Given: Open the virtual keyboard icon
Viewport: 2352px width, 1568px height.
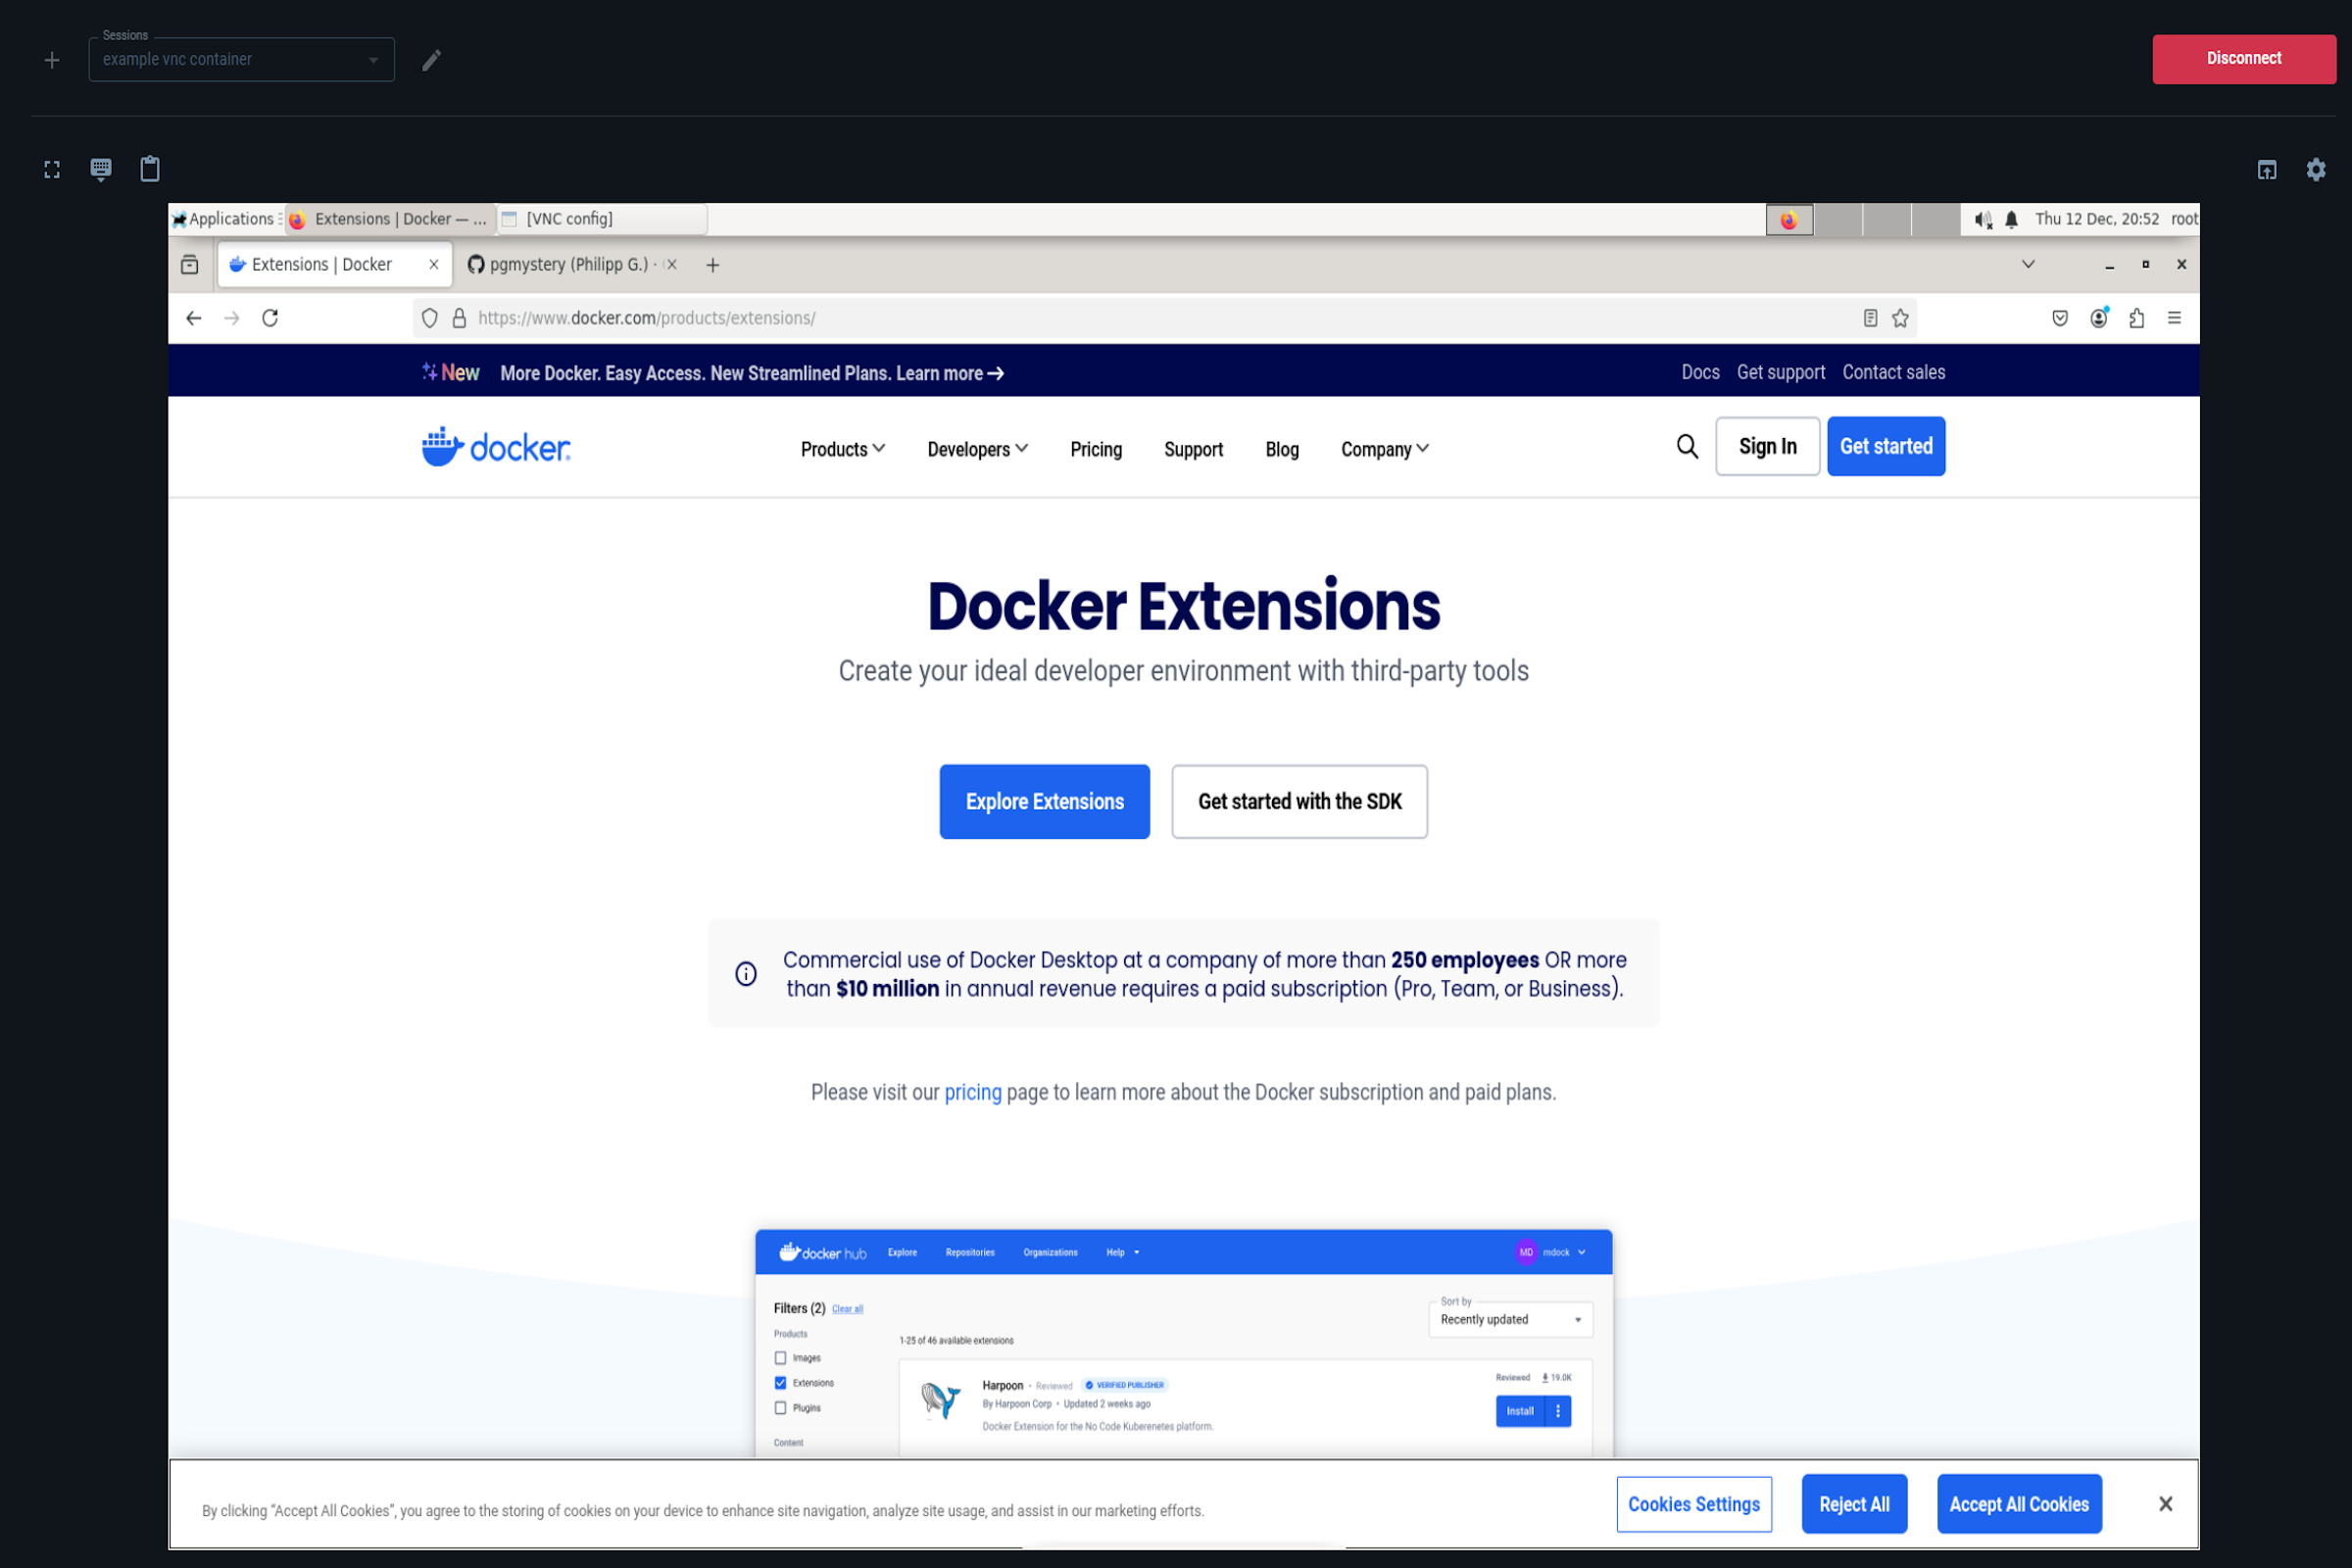Looking at the screenshot, I should (x=101, y=169).
